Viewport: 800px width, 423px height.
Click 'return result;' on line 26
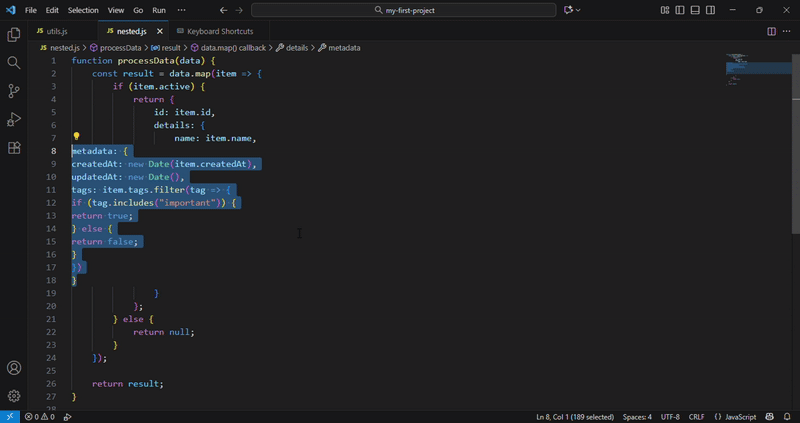(x=128, y=384)
